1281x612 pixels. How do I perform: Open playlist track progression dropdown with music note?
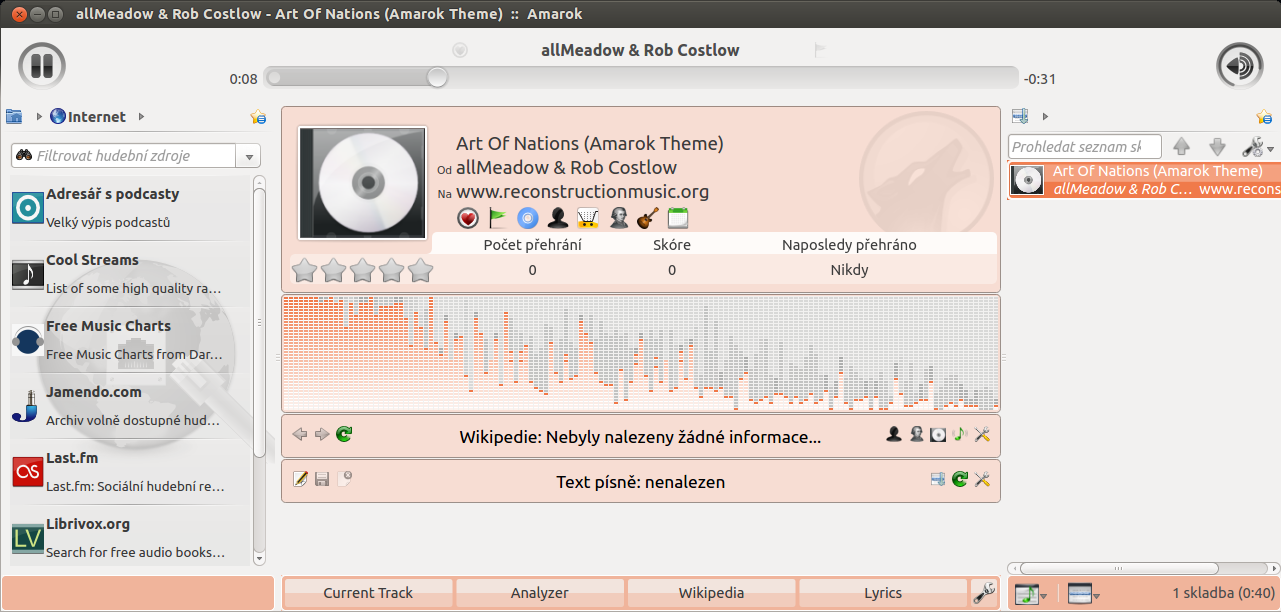point(1031,594)
